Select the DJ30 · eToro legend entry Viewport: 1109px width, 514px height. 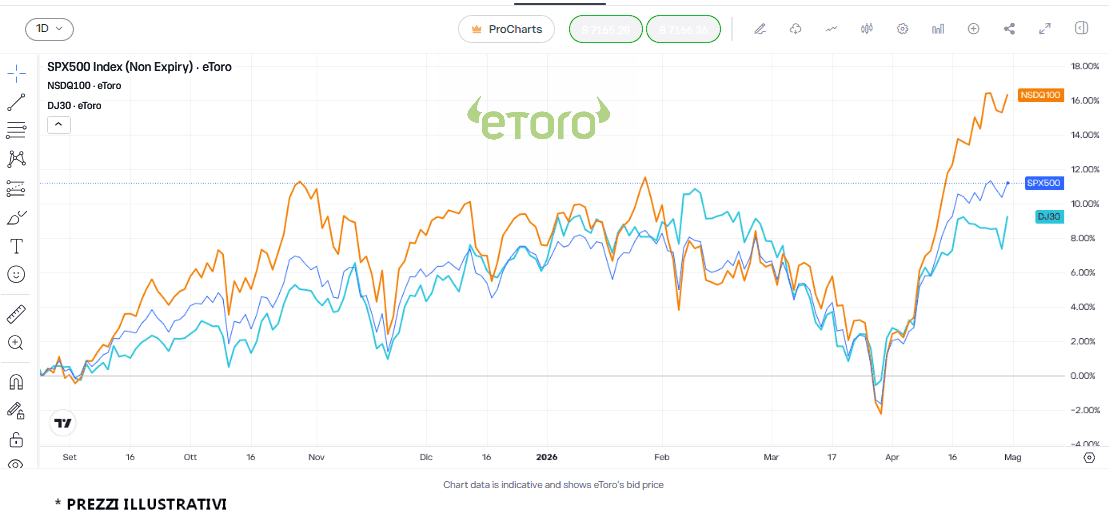point(74,105)
